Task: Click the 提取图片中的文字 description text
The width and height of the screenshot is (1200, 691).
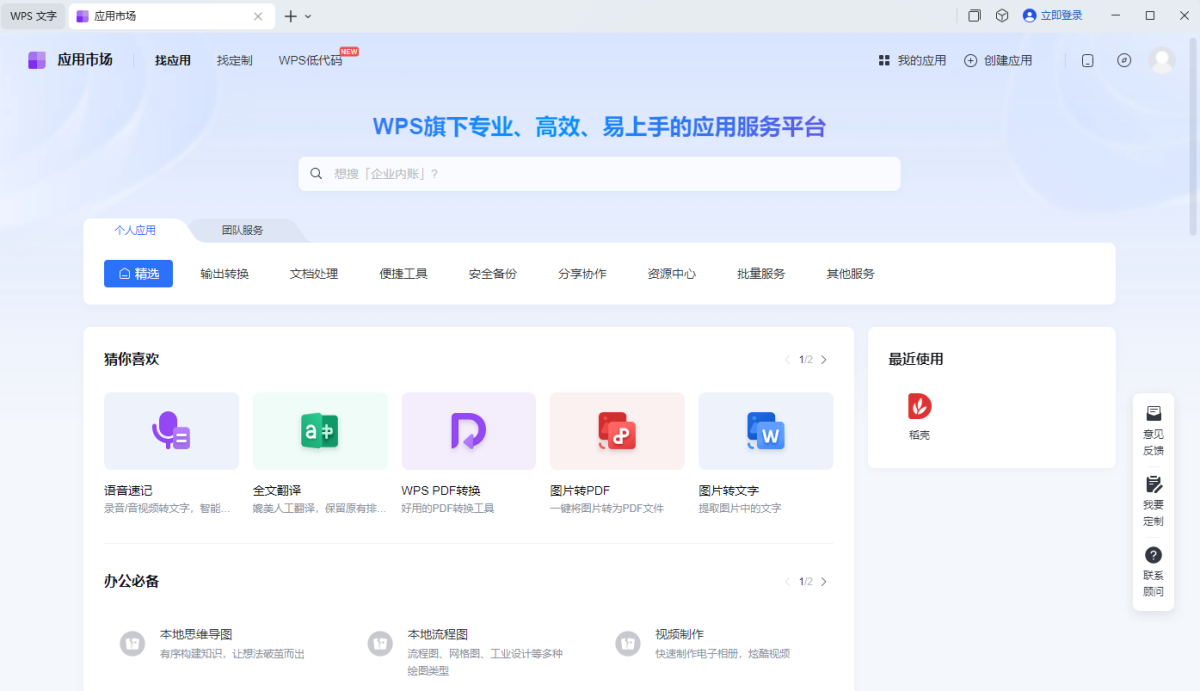Action: (x=740, y=508)
